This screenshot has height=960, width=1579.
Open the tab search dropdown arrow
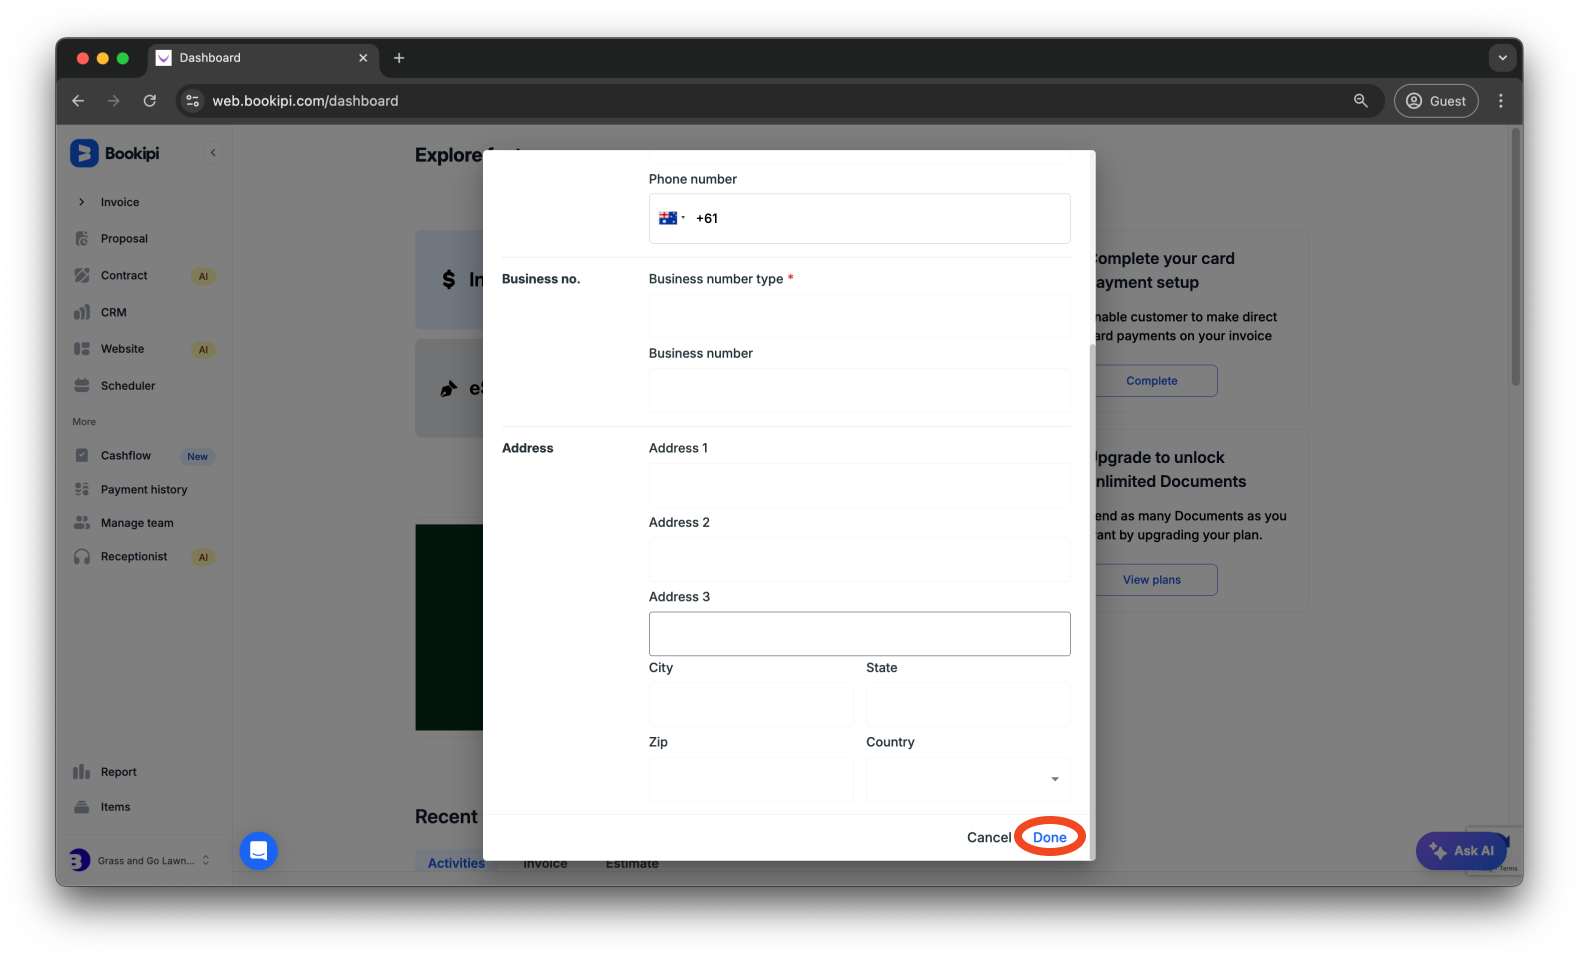(x=1503, y=58)
